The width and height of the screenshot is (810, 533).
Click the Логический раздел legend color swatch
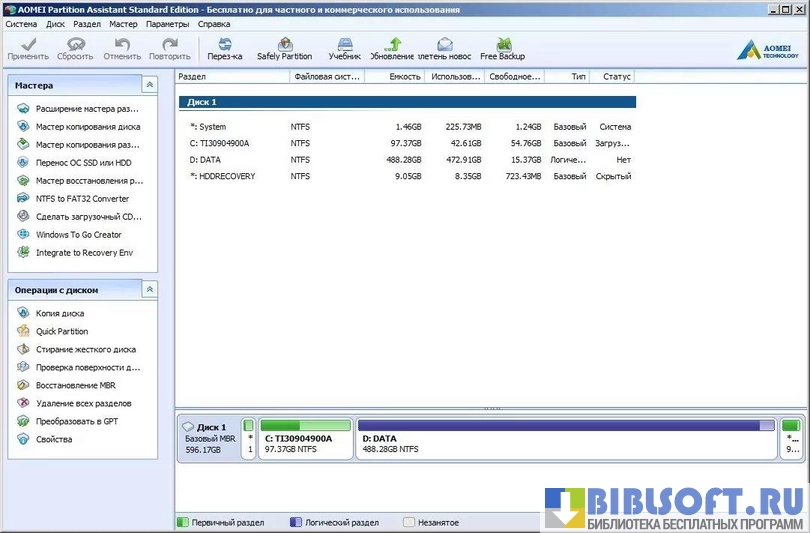tap(296, 523)
